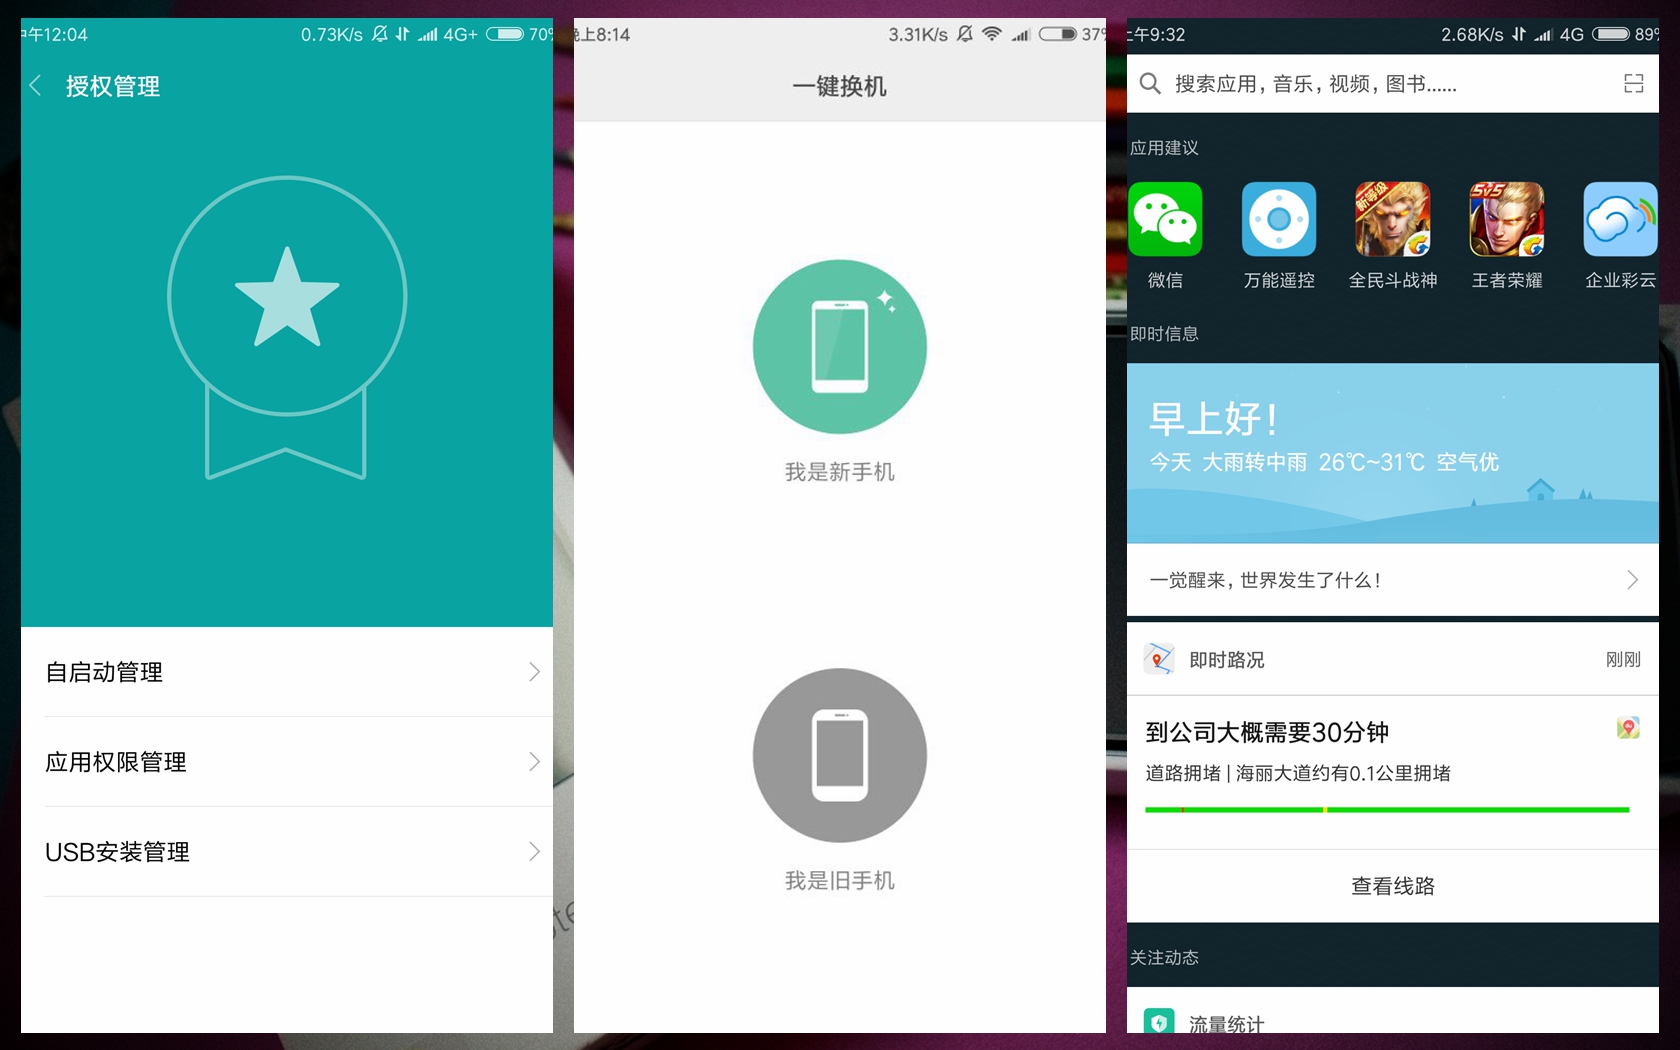This screenshot has height=1050, width=1680.
Task: Tap the small map icon on commute card
Action: [1628, 728]
